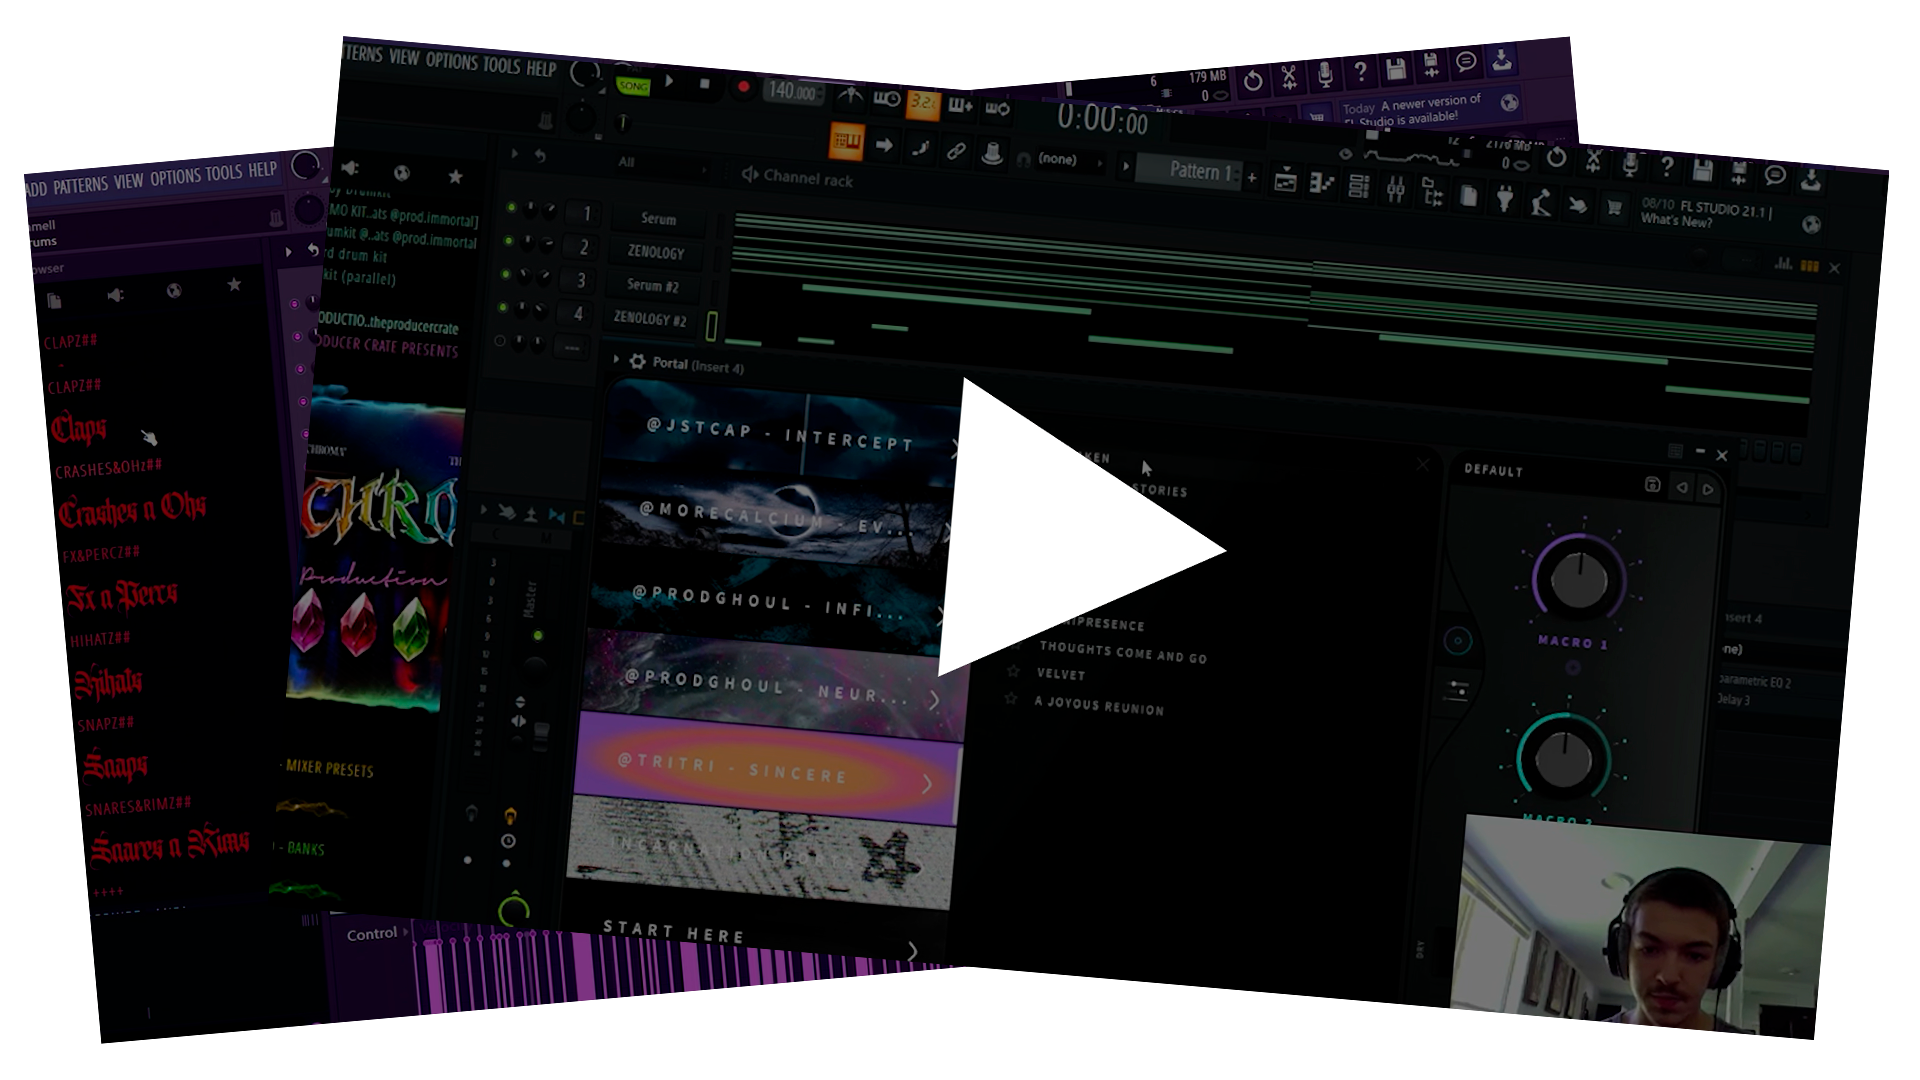The image size is (1920, 1080).
Task: Open the DEFAULT preset name in Portal
Action: point(1494,470)
